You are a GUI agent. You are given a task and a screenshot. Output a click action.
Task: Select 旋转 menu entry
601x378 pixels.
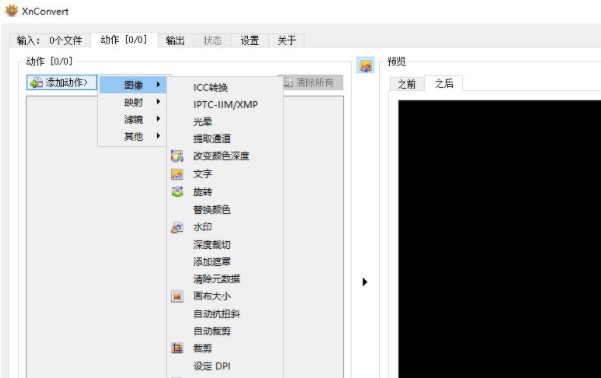[225, 192]
